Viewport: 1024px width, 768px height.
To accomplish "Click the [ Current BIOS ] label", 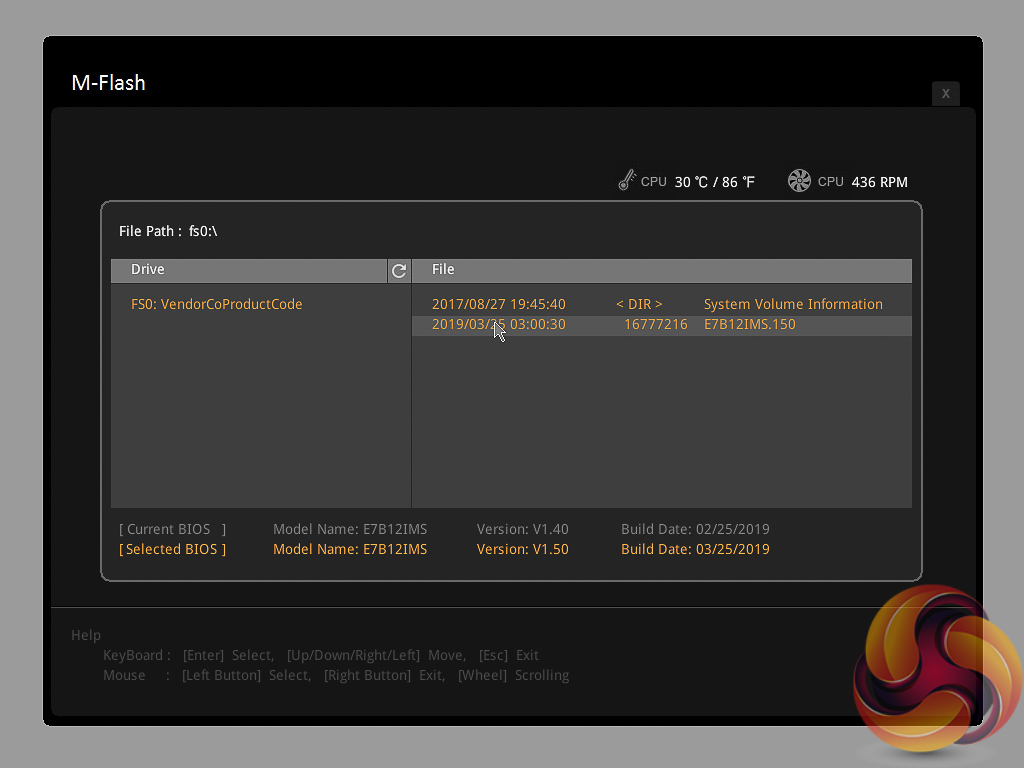I will tap(172, 529).
